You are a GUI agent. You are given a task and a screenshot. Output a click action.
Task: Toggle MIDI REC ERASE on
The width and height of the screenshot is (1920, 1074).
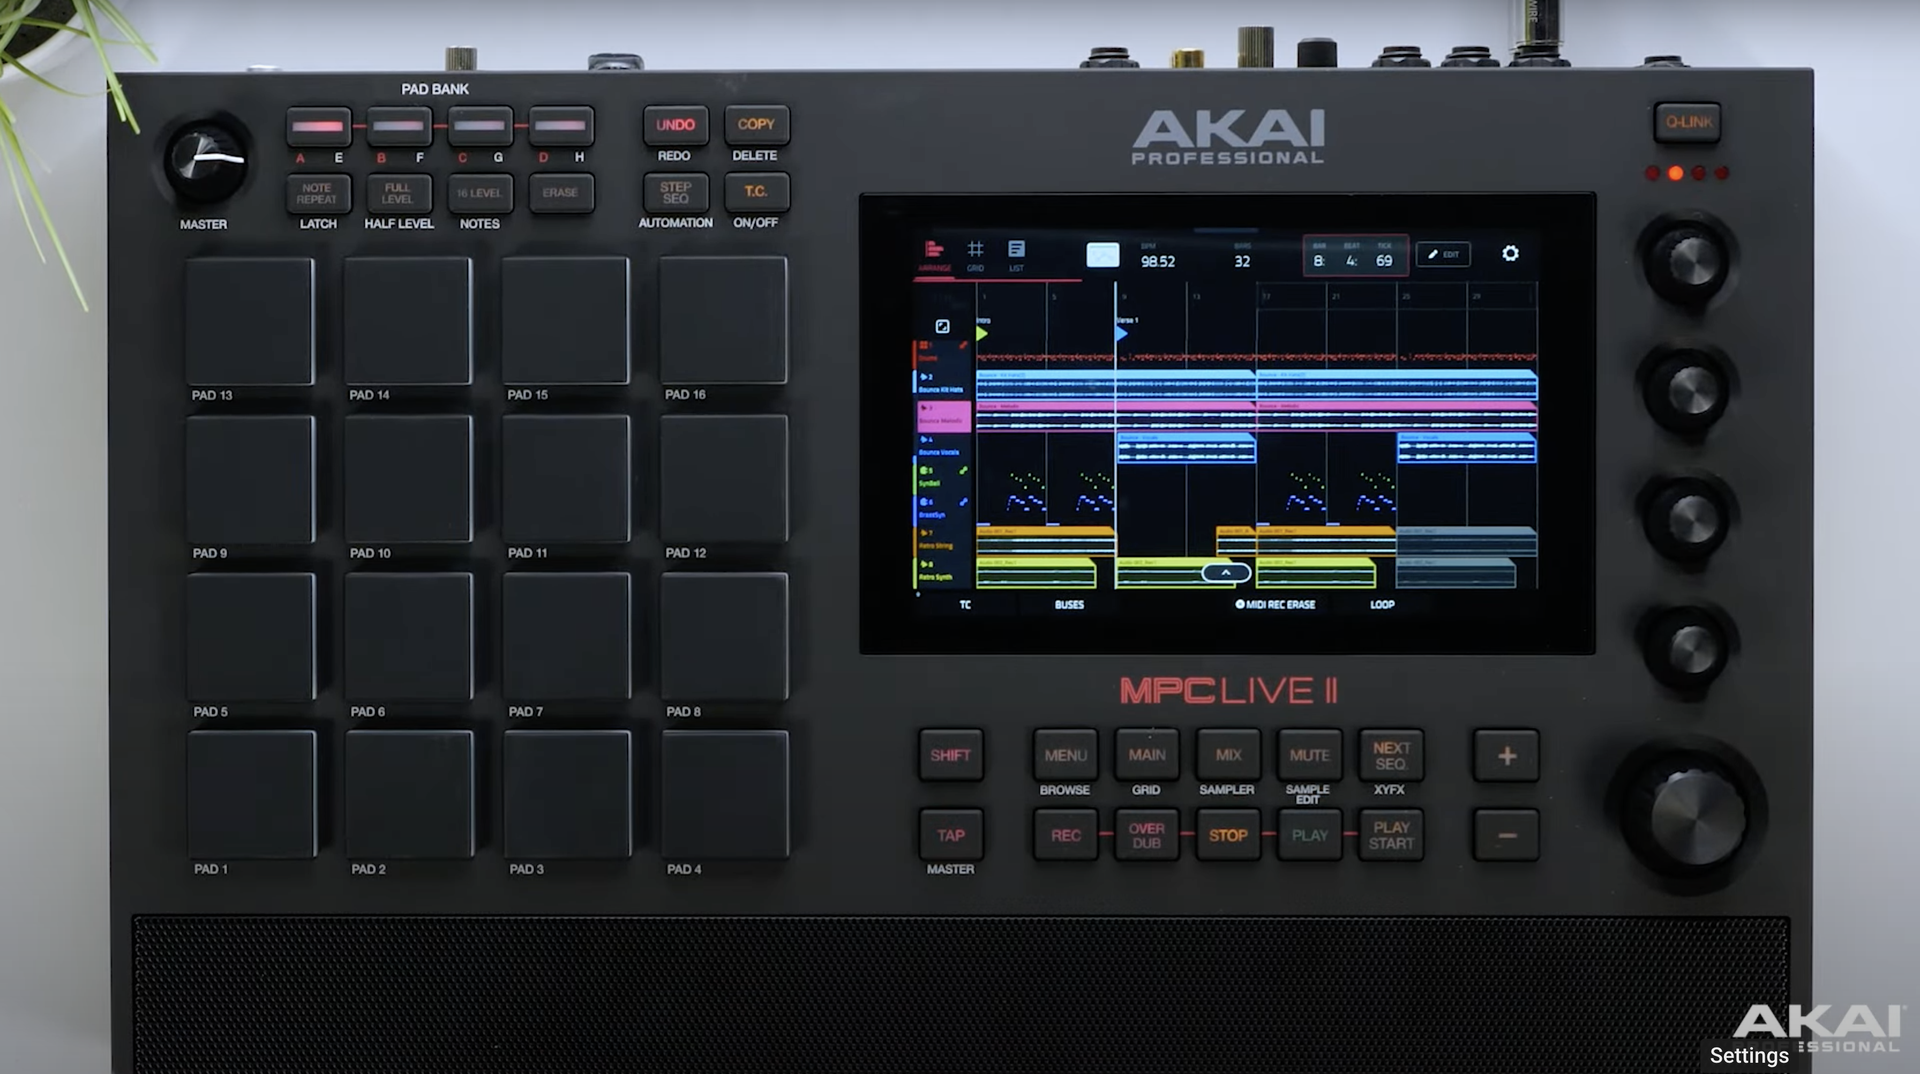1277,604
